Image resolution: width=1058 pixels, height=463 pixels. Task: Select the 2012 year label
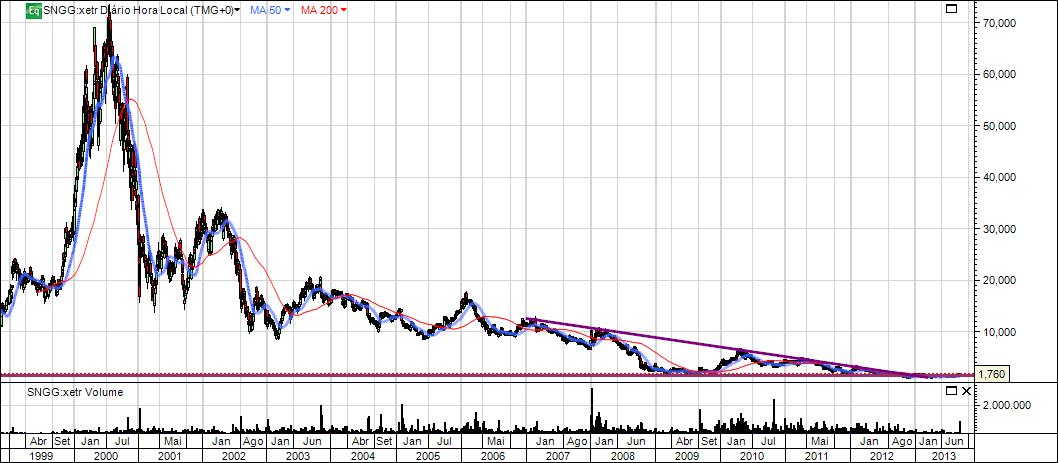coord(882,456)
